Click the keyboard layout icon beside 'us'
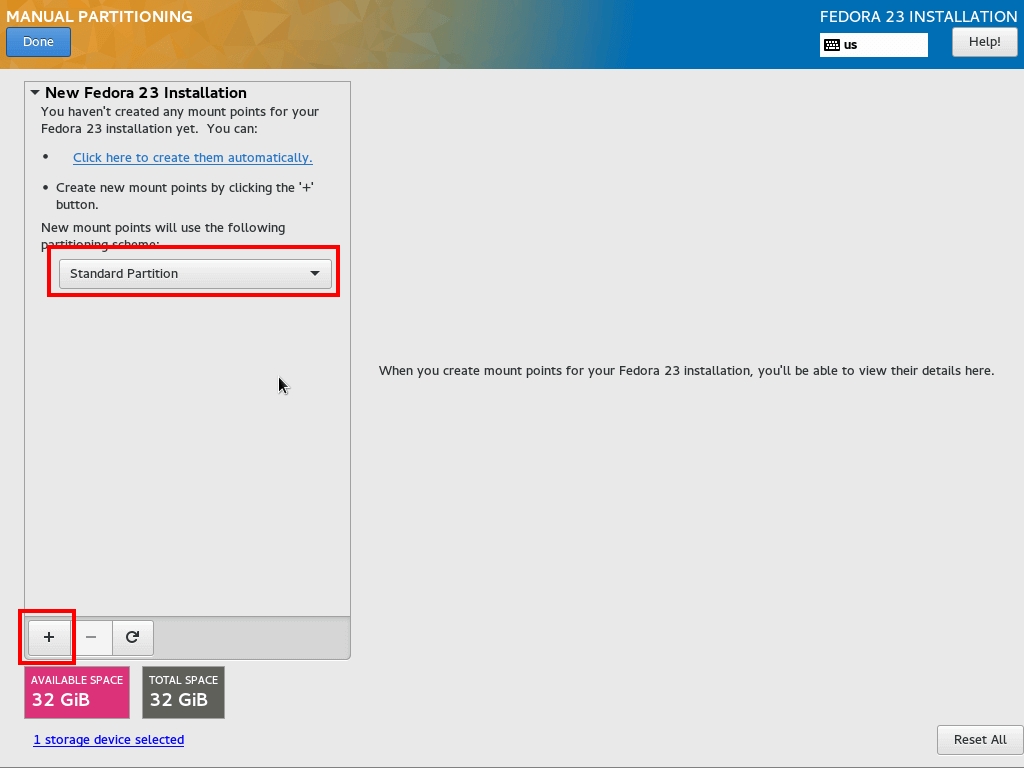The width and height of the screenshot is (1024, 768). click(832, 45)
